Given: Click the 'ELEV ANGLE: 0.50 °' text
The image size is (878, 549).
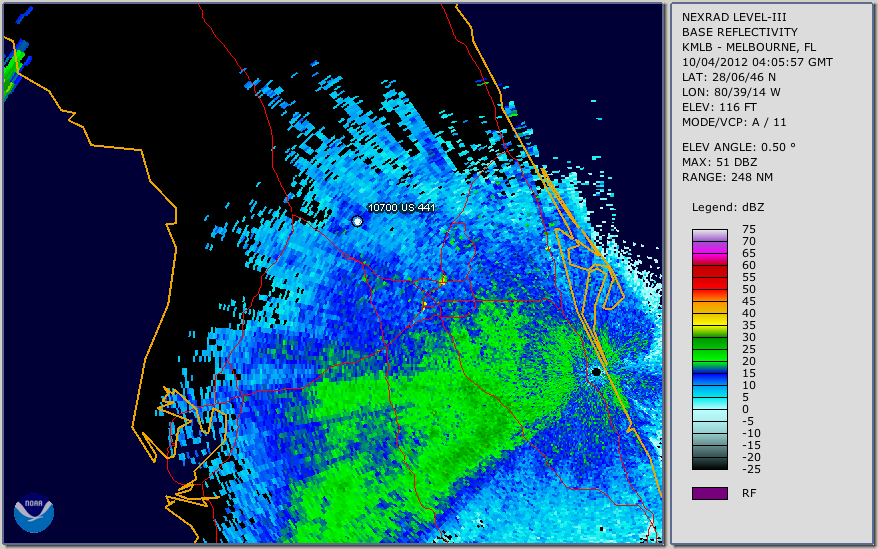Looking at the screenshot, I should point(738,147).
